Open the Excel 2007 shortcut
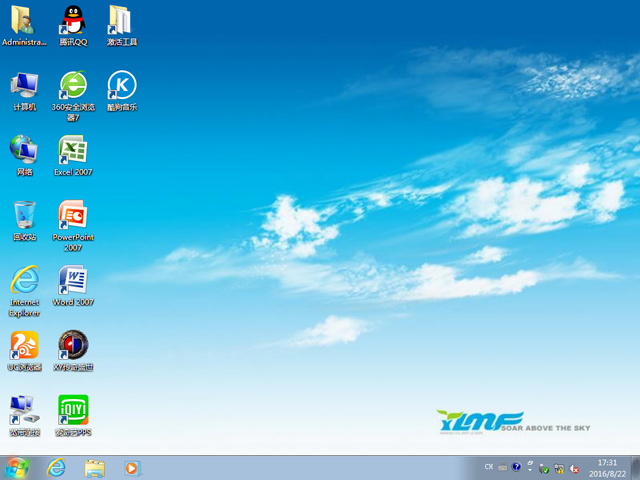The image size is (640, 480). [x=73, y=151]
